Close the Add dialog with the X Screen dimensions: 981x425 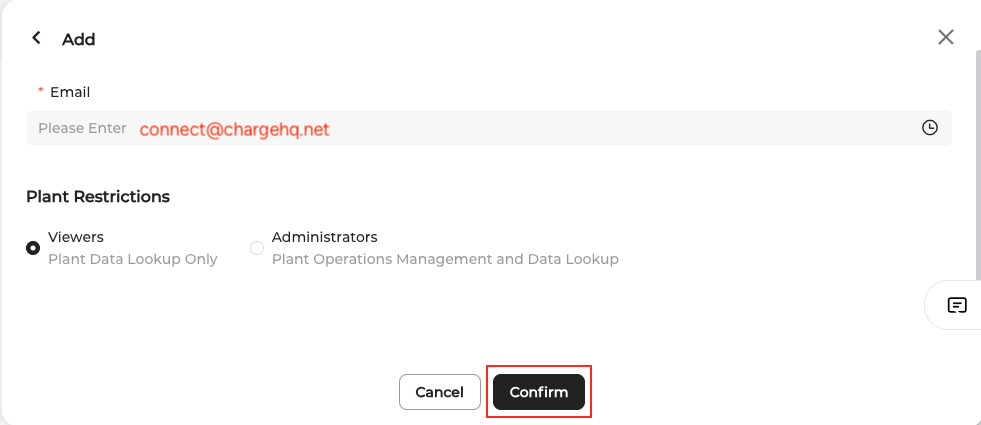click(x=945, y=38)
